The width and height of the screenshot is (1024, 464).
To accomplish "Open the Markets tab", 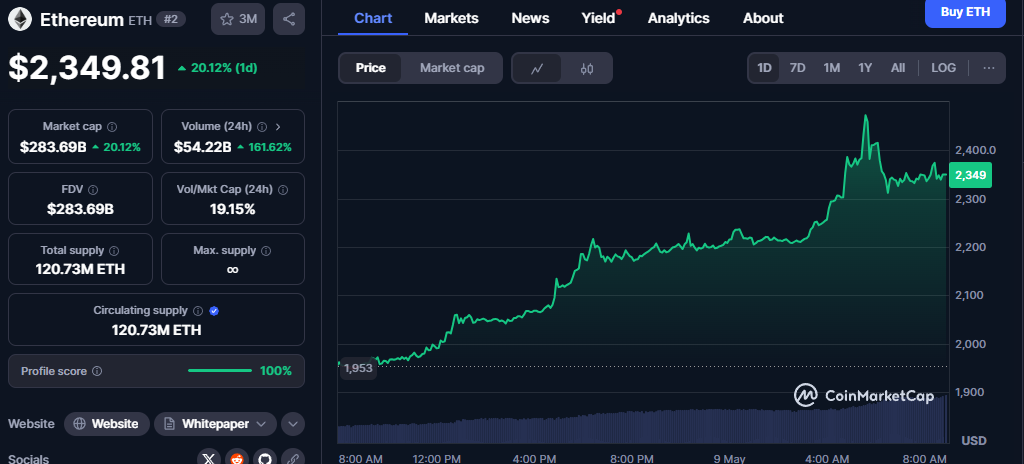I will click(451, 18).
